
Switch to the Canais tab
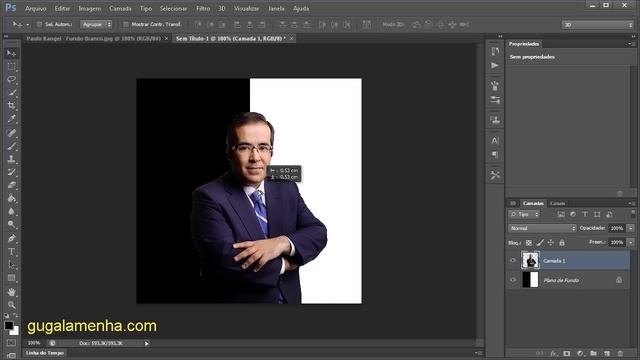557,203
